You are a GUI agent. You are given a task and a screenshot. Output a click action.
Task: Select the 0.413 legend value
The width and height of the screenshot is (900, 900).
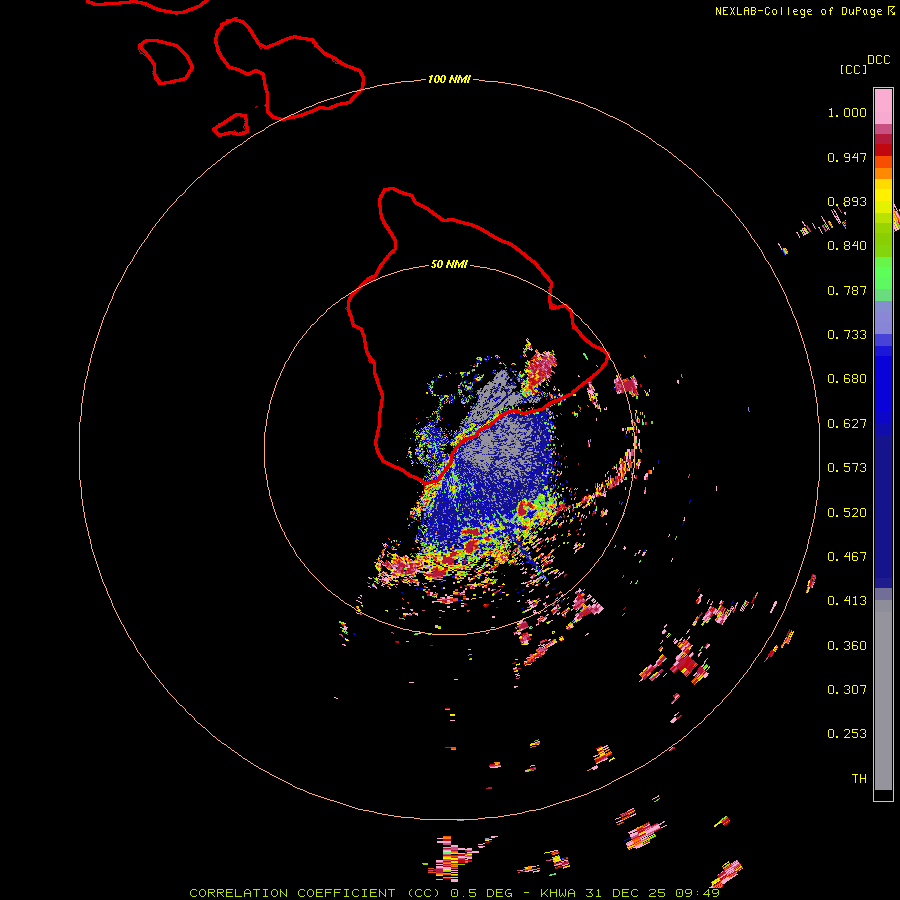[x=847, y=601]
